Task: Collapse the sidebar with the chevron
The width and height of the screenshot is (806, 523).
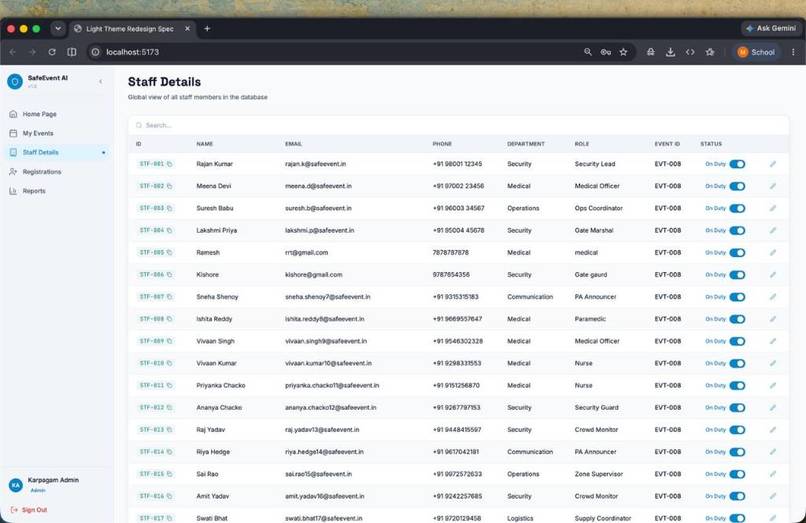Action: point(100,81)
